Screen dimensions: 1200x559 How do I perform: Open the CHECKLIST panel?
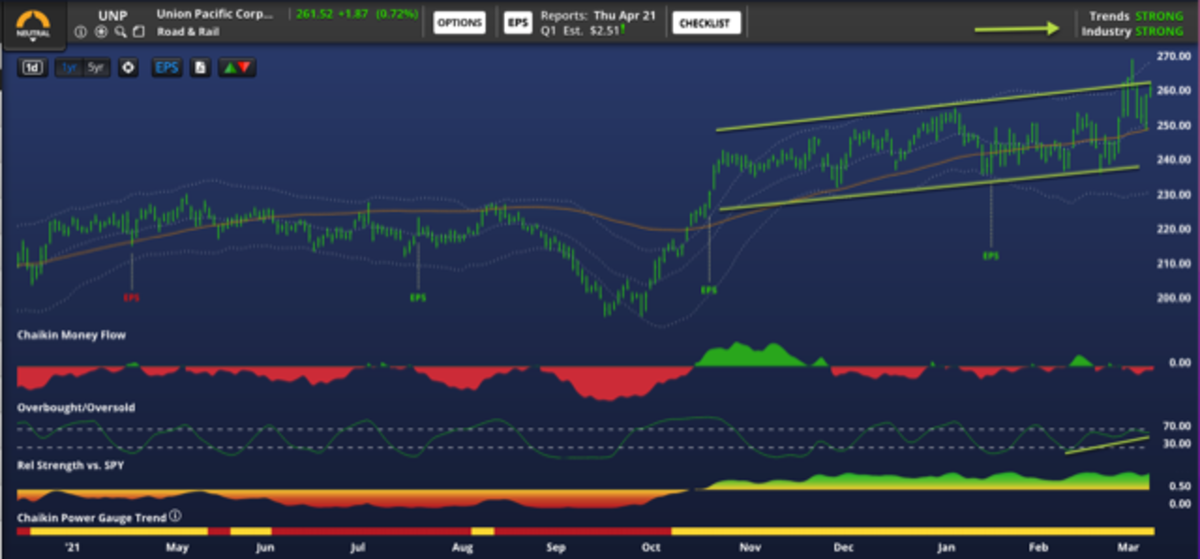coord(706,23)
